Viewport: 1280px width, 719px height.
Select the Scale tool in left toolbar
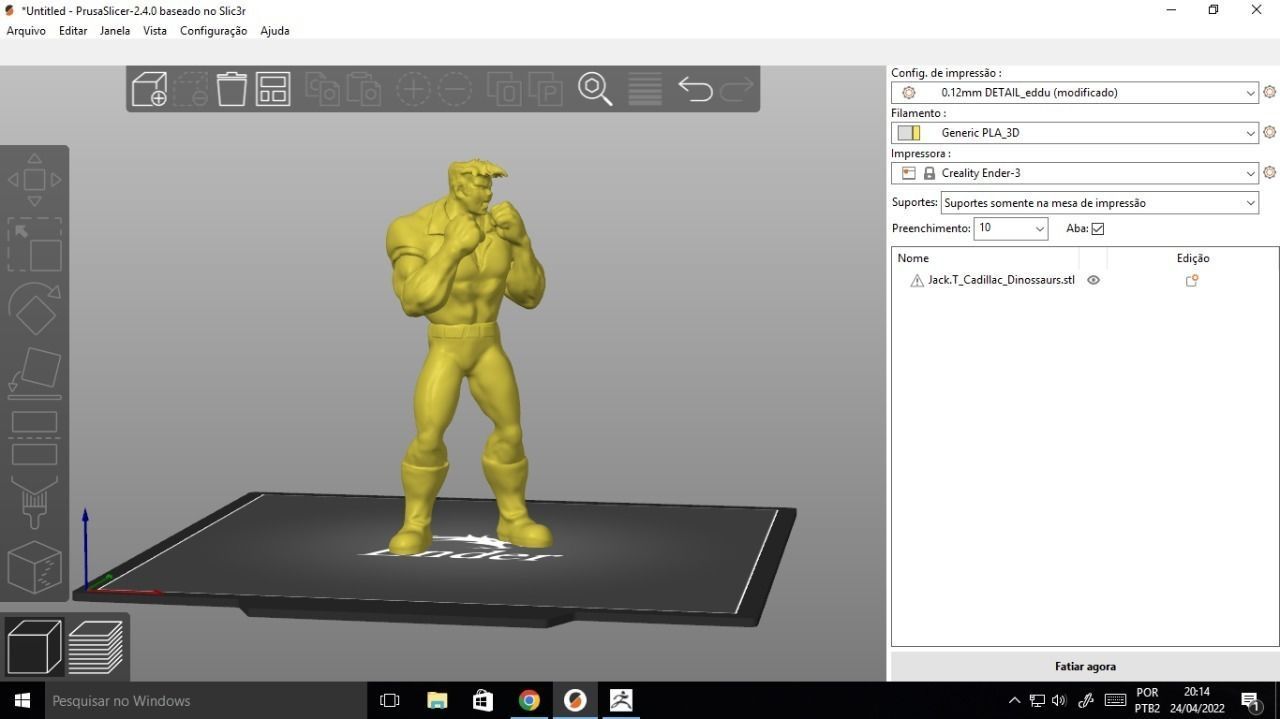coord(34,244)
